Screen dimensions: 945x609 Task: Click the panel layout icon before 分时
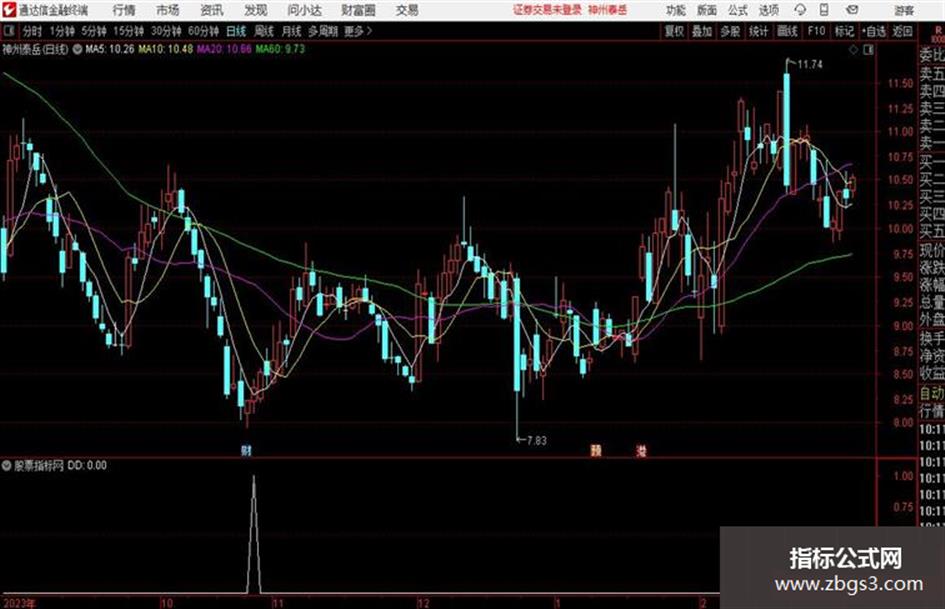(9, 31)
